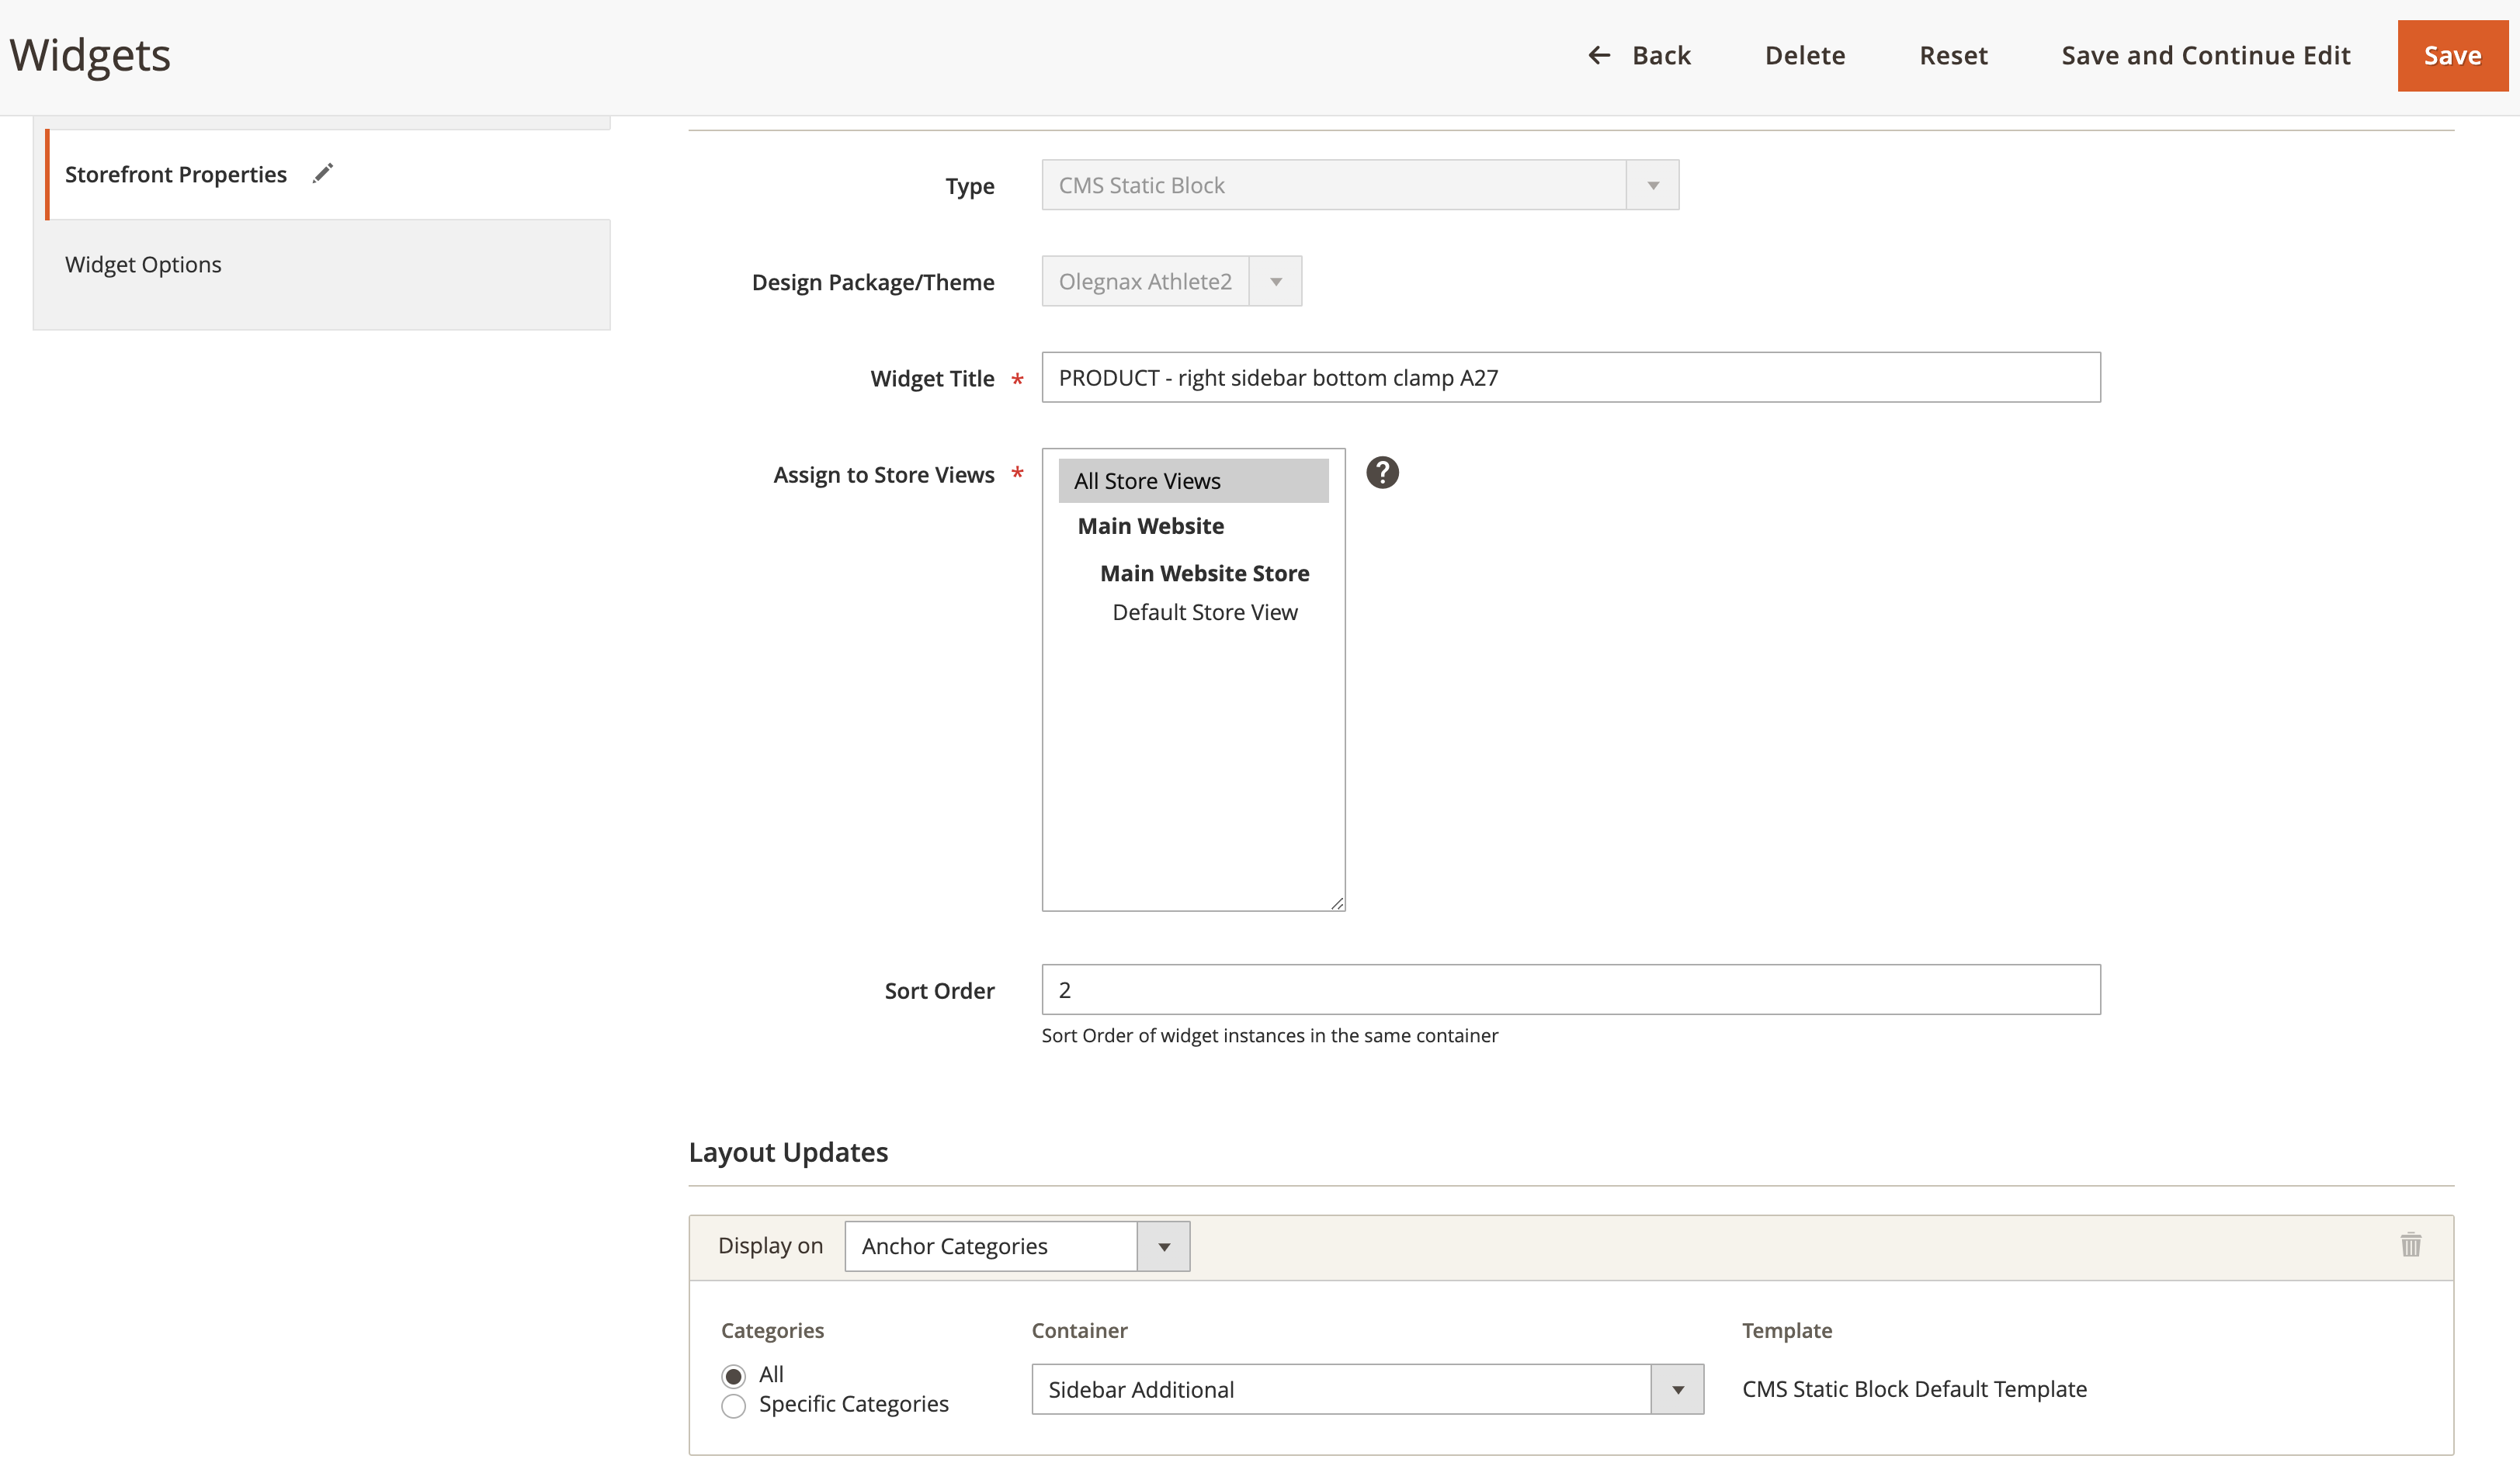Delete layout update with trash icon
The height and width of the screenshot is (1473, 2520).
point(2410,1245)
